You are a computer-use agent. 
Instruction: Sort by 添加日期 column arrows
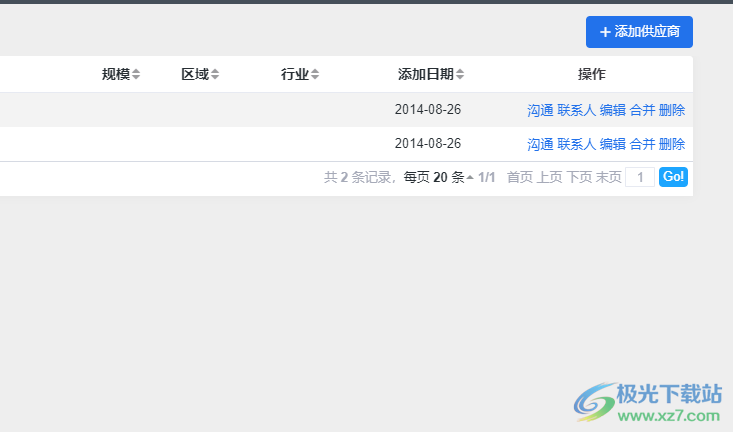click(x=460, y=74)
